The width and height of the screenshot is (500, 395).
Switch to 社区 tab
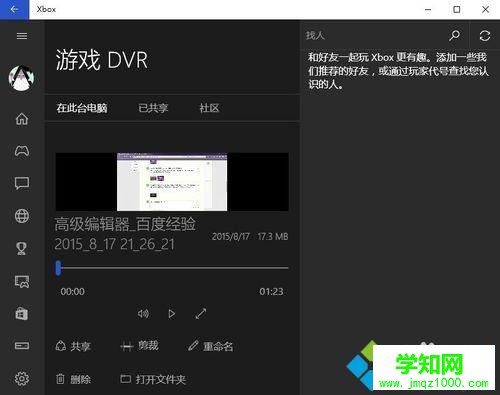(209, 108)
